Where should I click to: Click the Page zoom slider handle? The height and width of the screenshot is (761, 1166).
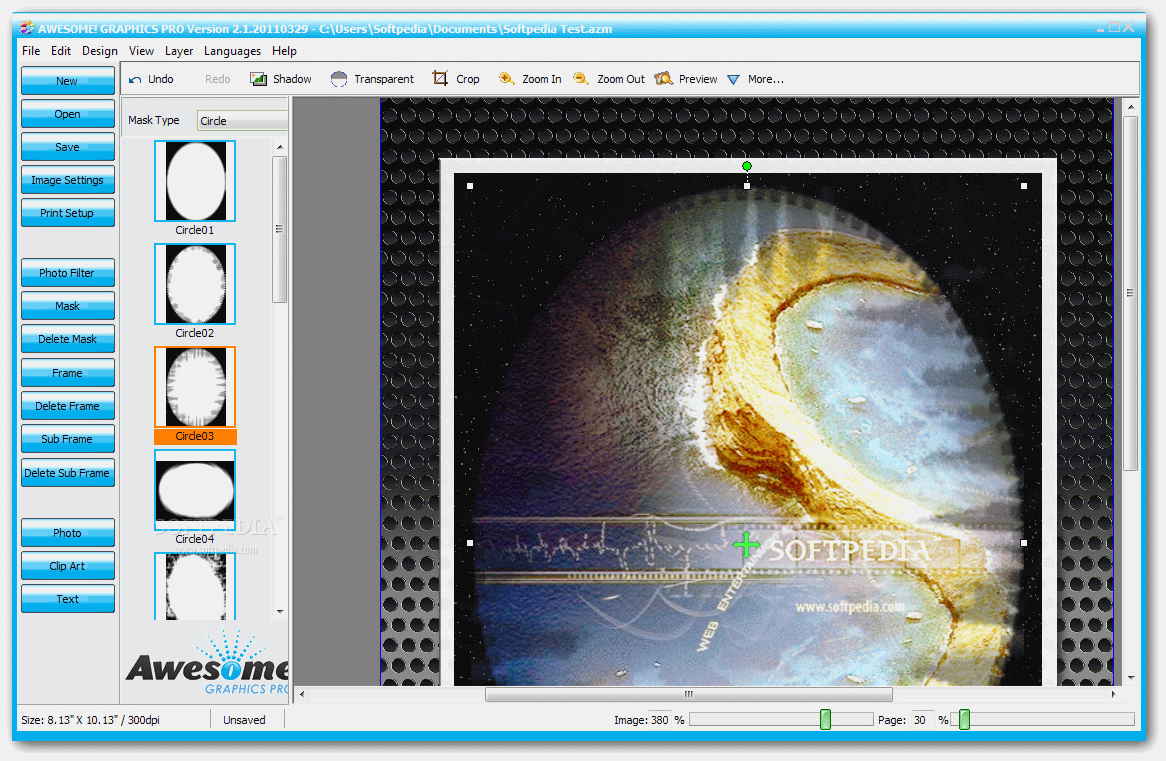coord(964,719)
